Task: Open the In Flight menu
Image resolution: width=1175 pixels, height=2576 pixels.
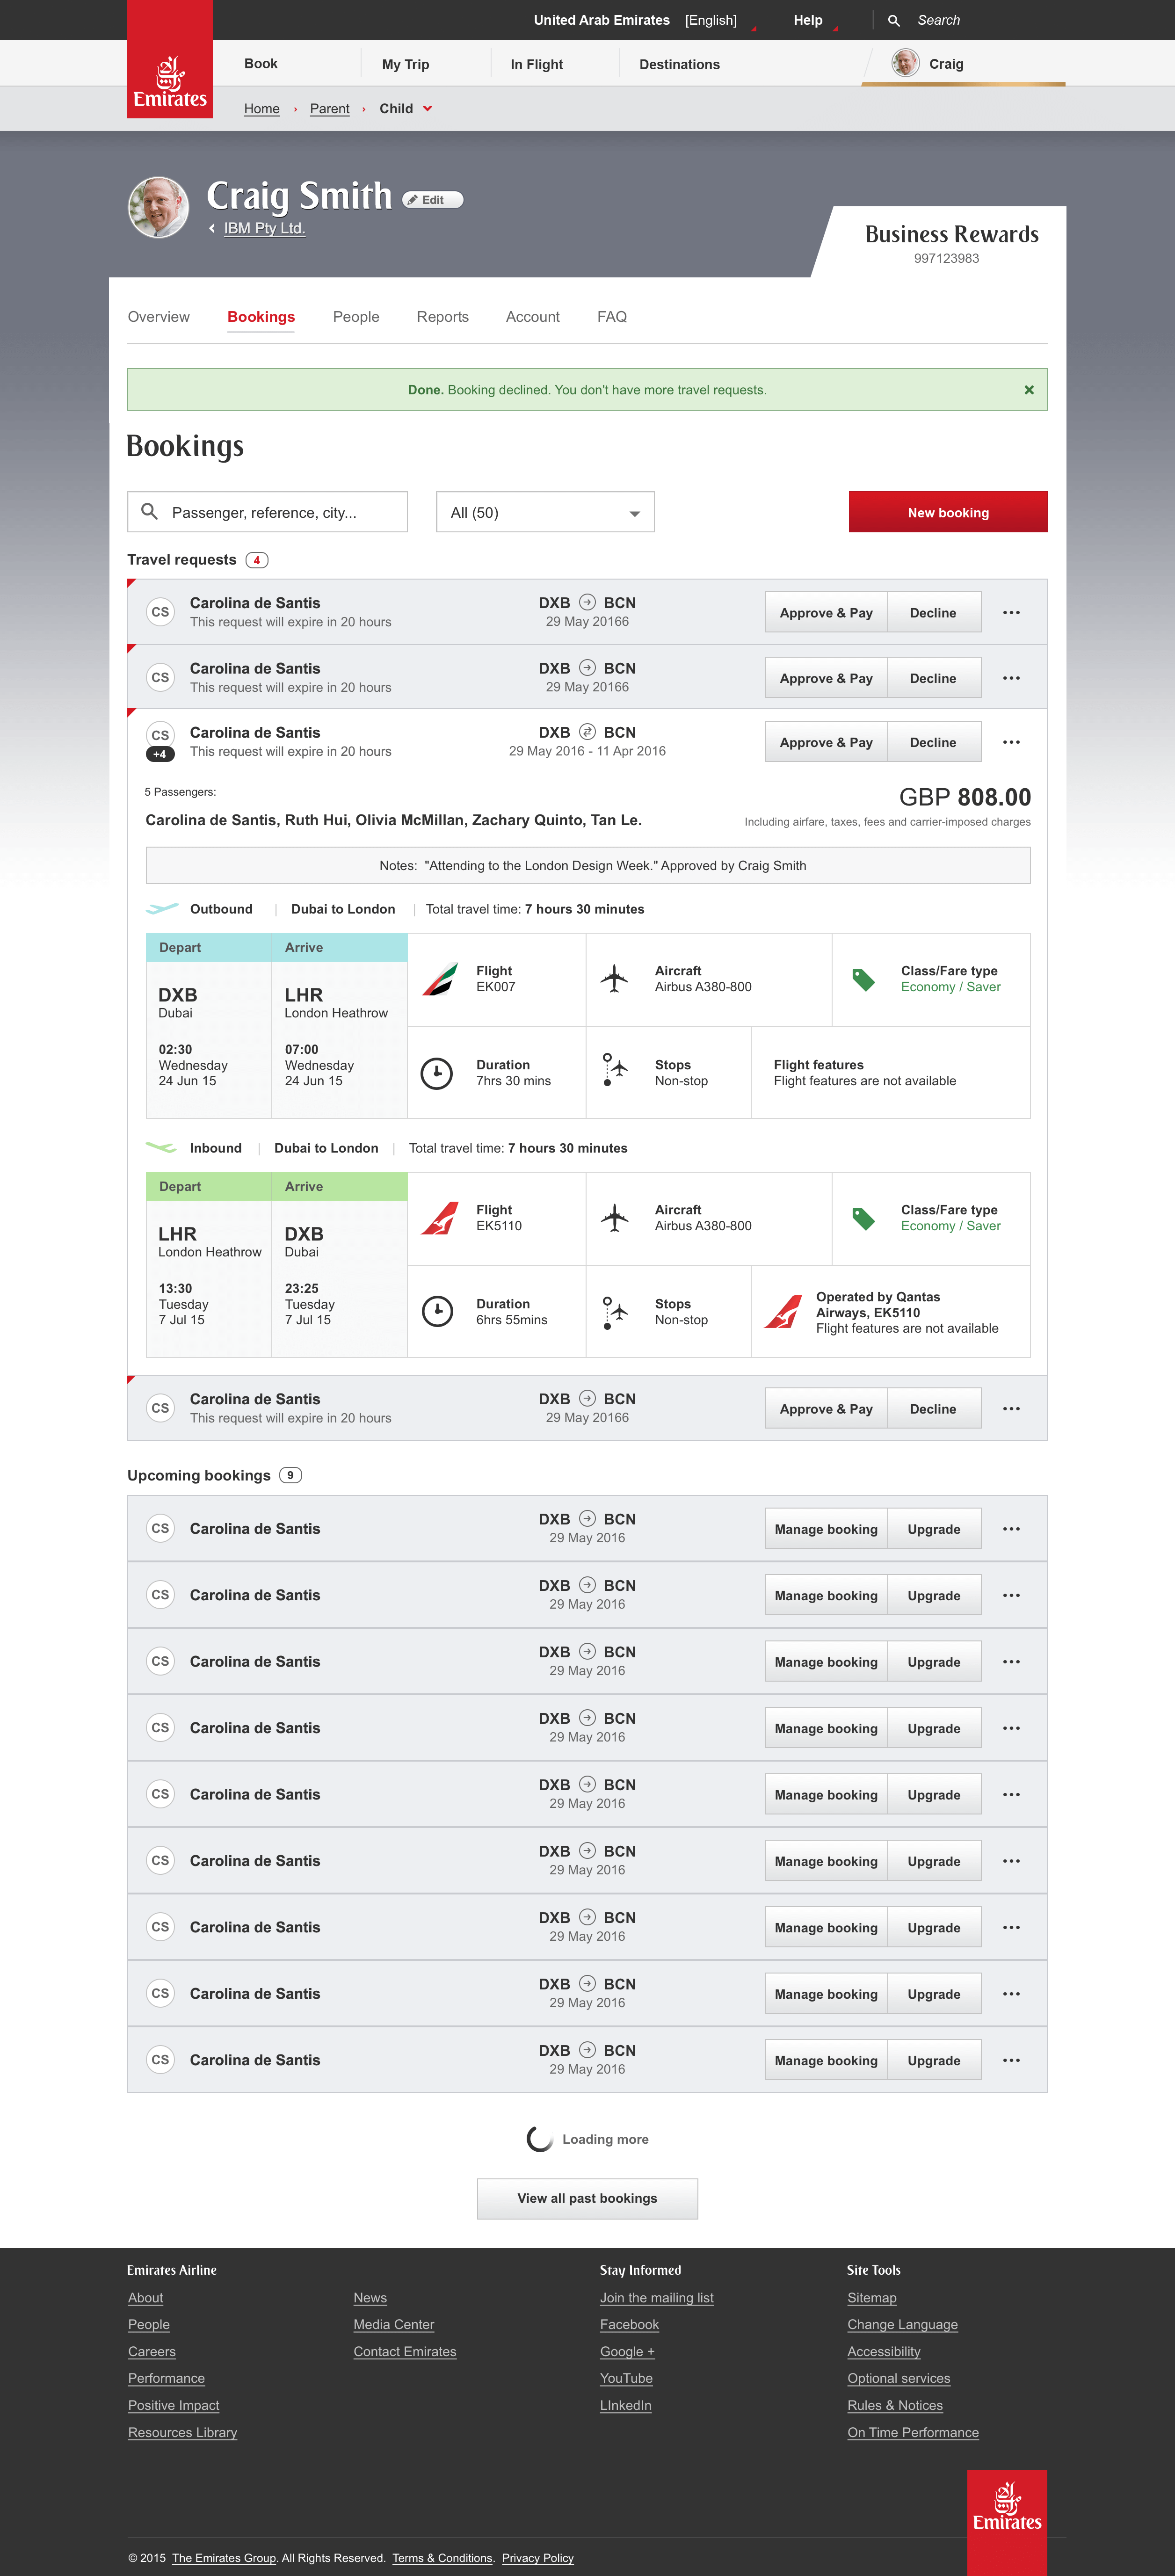Action: (x=536, y=64)
